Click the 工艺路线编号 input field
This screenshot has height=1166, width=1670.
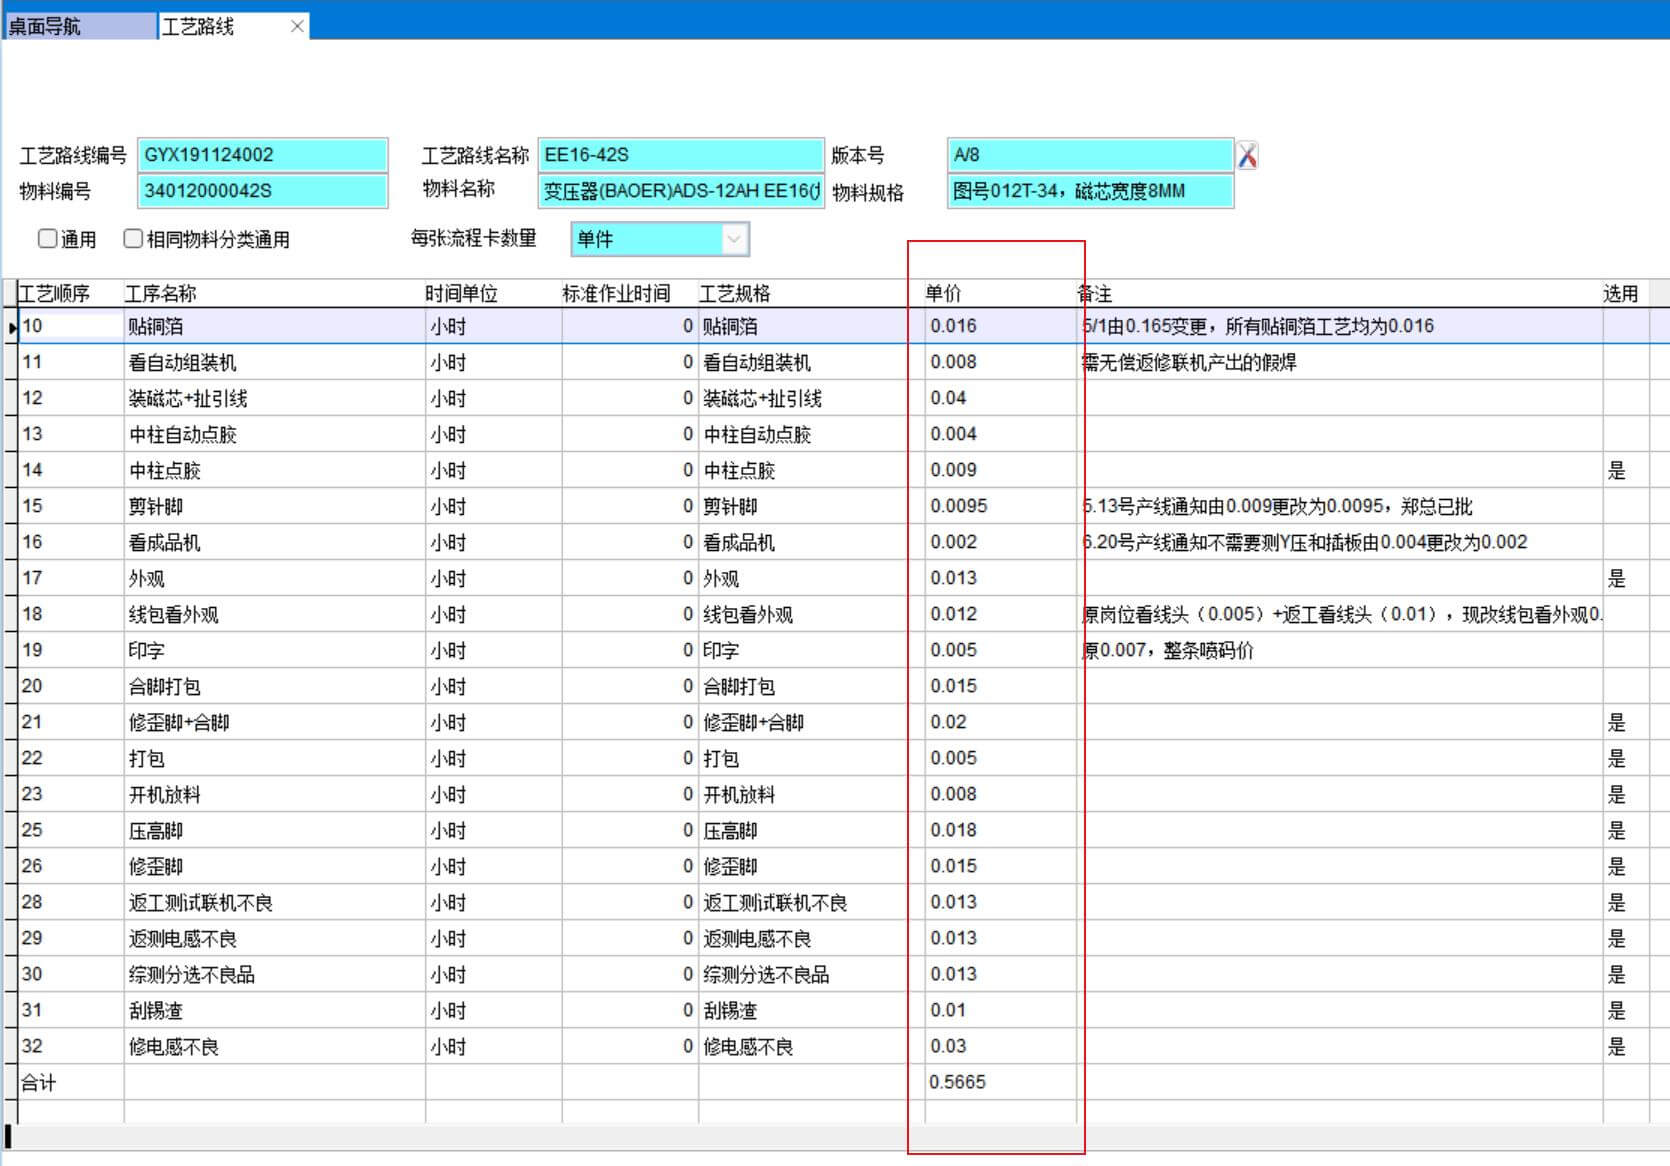coord(262,155)
